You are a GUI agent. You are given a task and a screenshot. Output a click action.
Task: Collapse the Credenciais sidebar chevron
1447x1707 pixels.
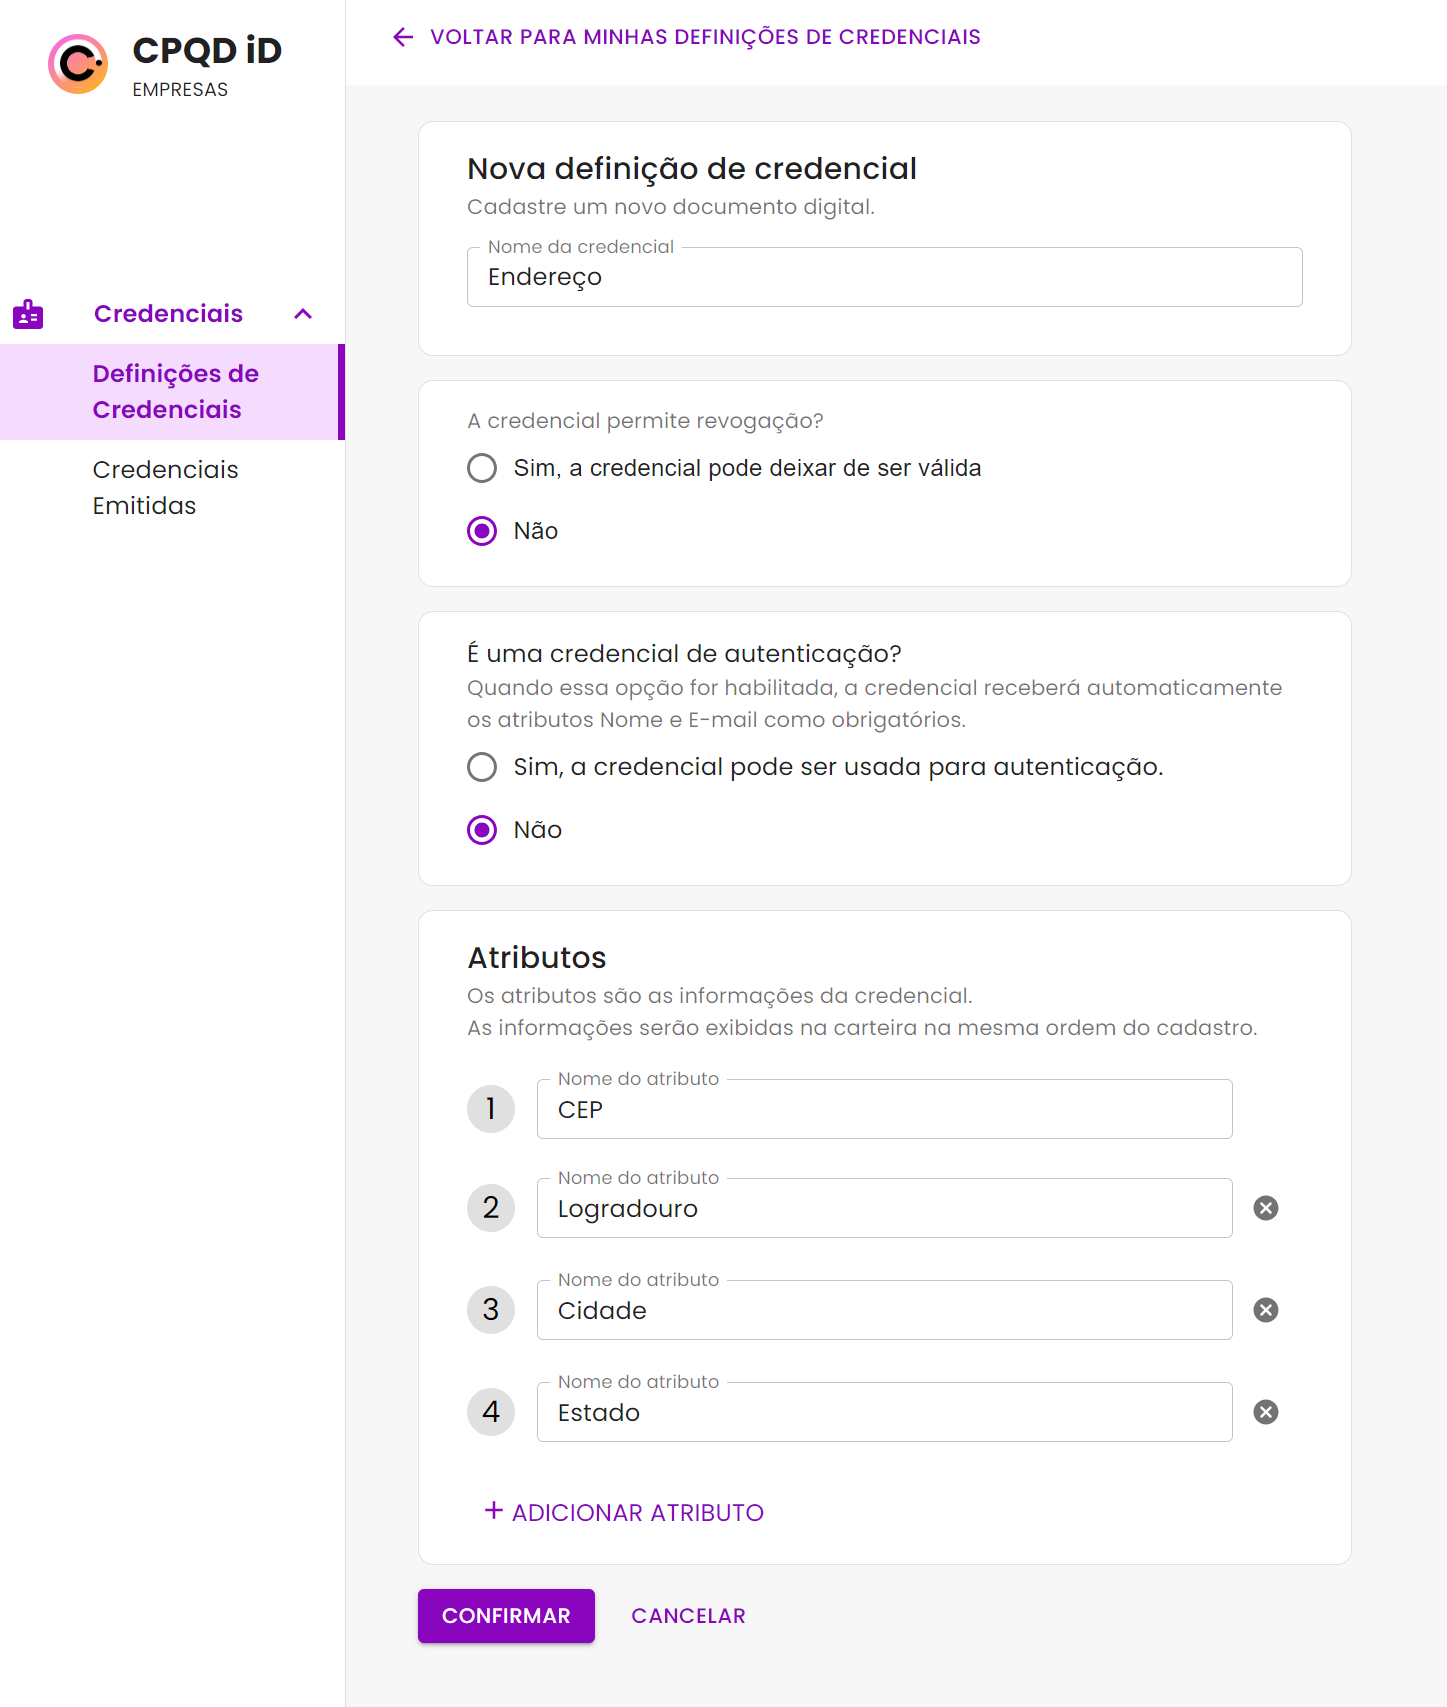pyautogui.click(x=303, y=314)
